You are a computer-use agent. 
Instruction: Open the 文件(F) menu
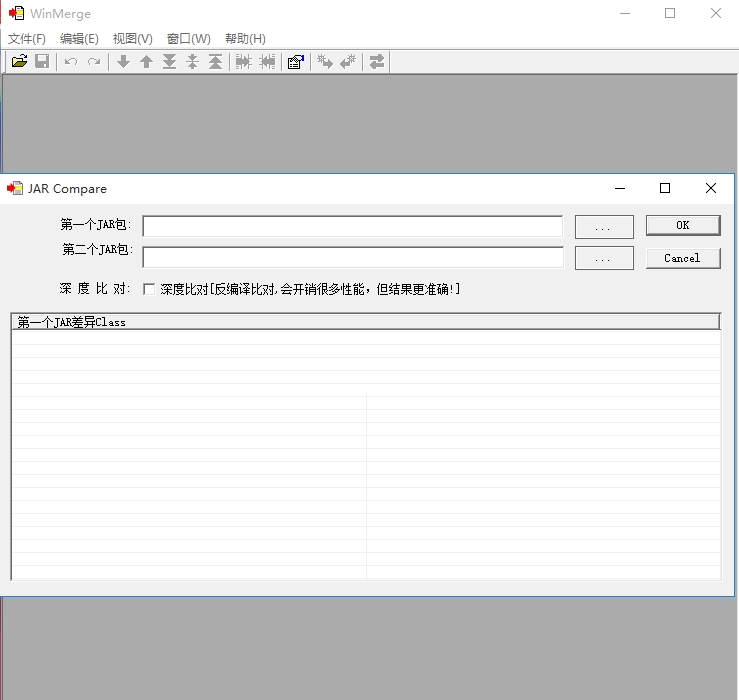tap(27, 39)
